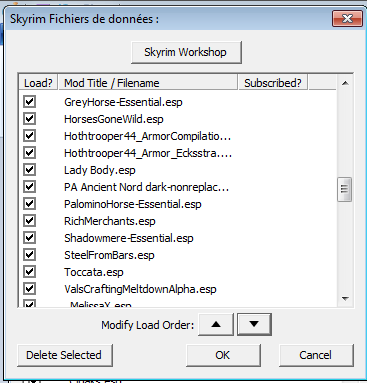Click the Delete Selected button
Screen dimensions: 367x383
(x=65, y=355)
